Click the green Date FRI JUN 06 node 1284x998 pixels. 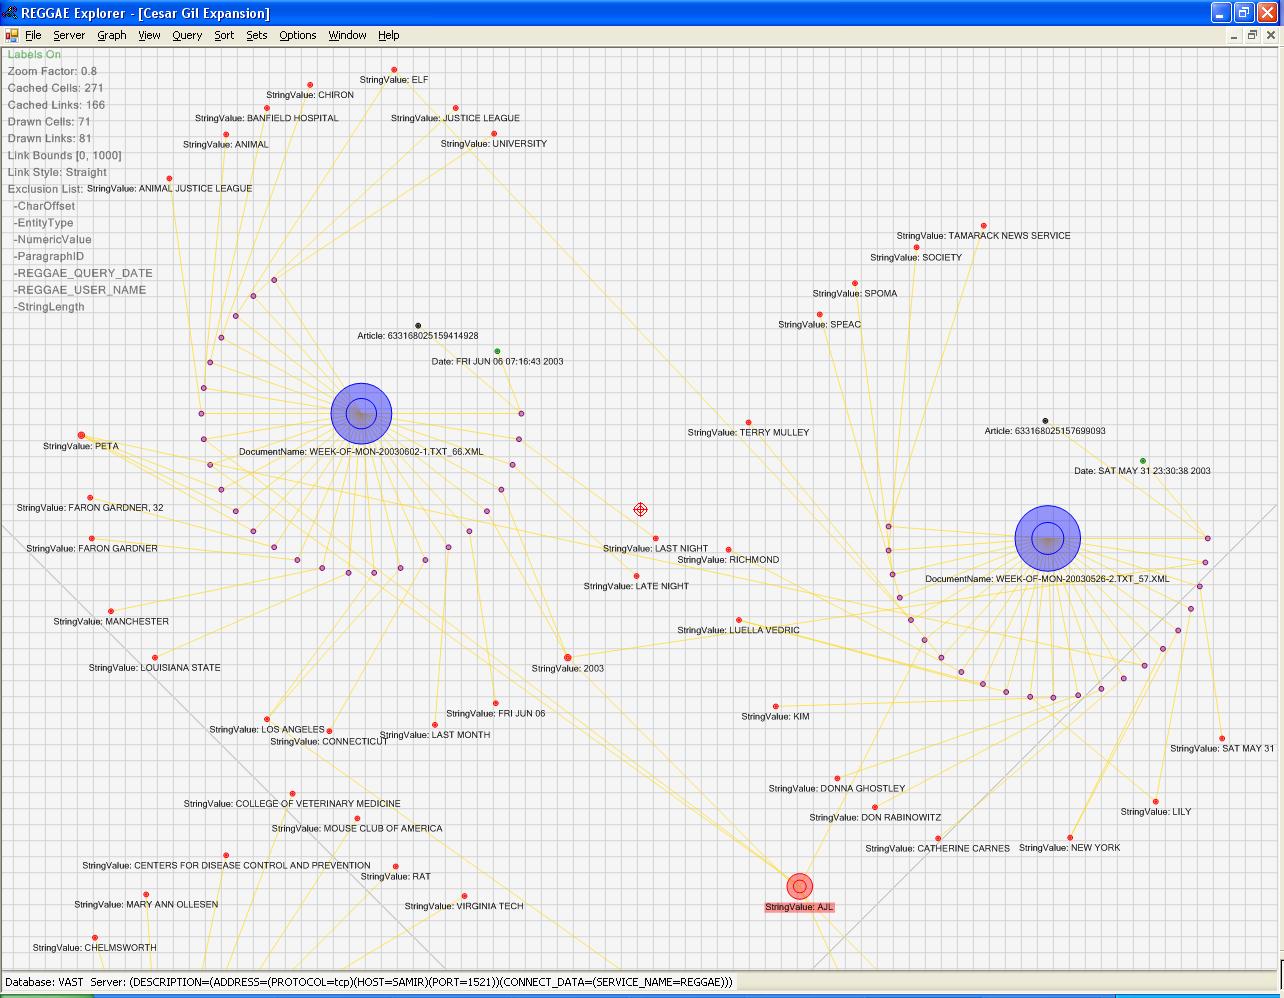pos(498,351)
